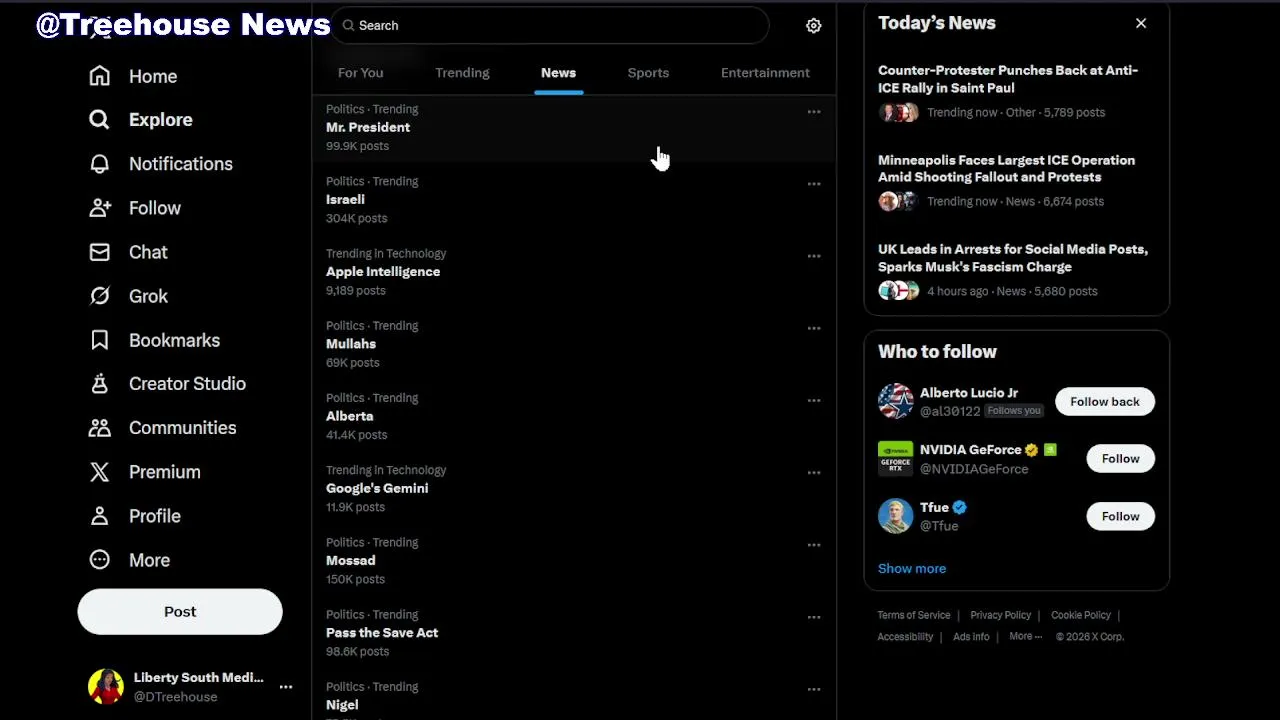Open more options for Pass the Save Act
Screen dimensions: 1280x720
(x=814, y=617)
